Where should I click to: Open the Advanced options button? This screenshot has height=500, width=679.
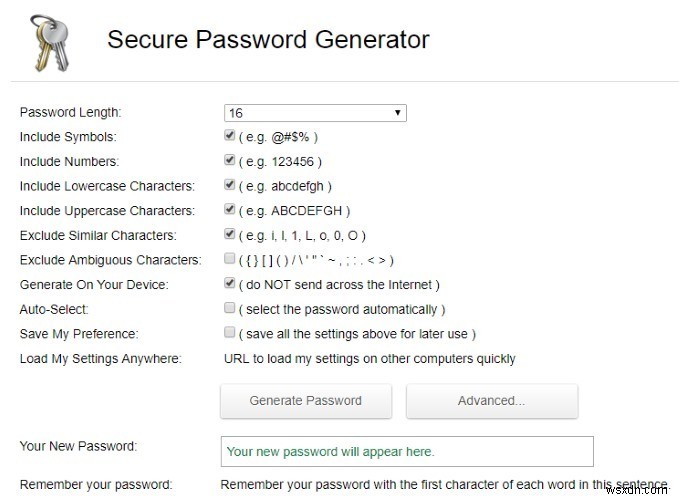click(491, 401)
